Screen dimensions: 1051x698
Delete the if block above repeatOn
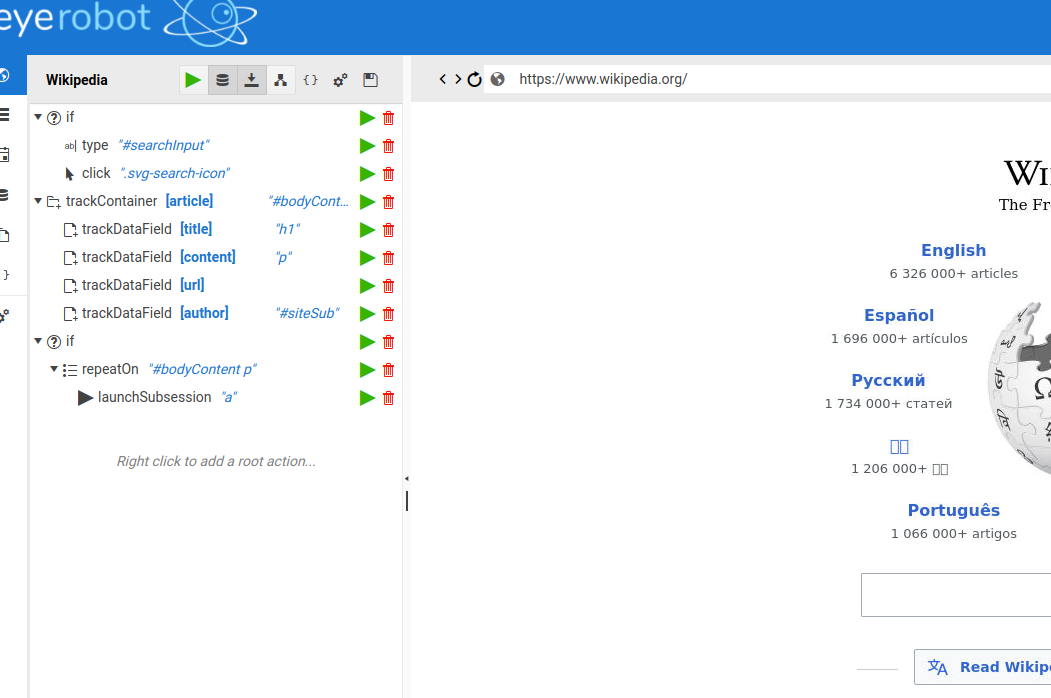388,342
